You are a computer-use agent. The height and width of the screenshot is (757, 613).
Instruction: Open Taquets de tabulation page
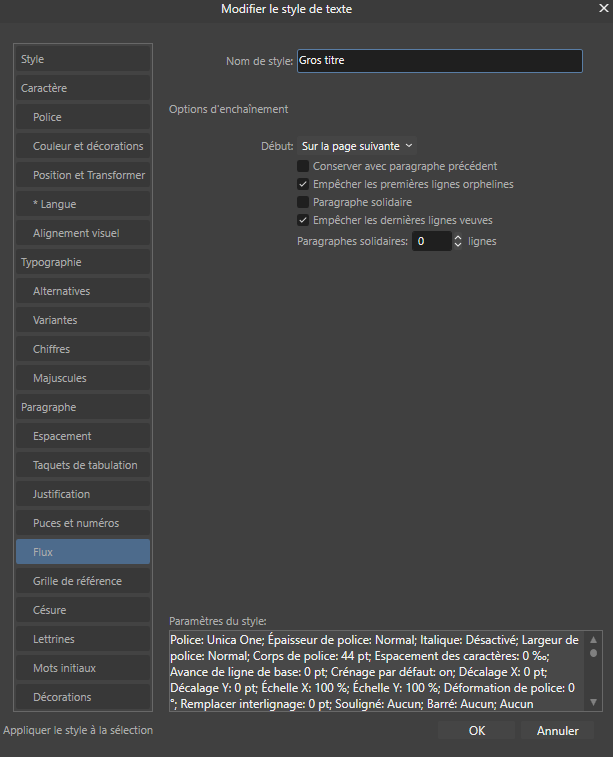click(x=83, y=465)
